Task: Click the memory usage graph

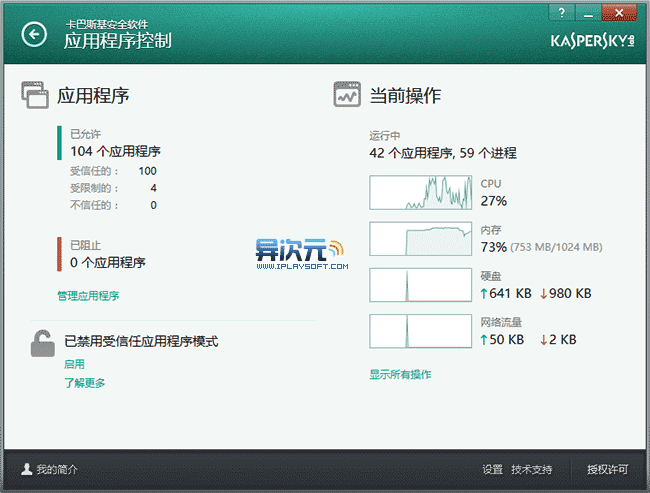Action: coord(420,238)
